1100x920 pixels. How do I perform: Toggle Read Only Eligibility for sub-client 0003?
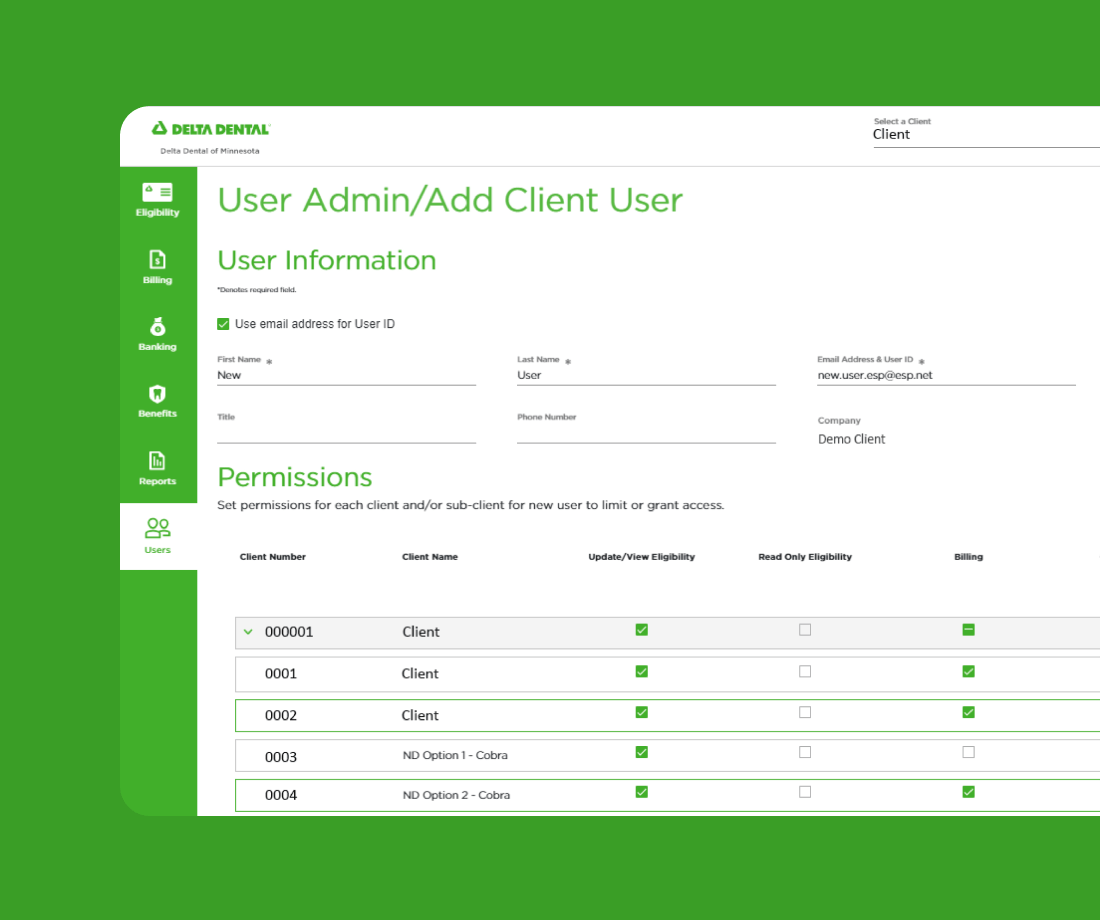pos(805,752)
